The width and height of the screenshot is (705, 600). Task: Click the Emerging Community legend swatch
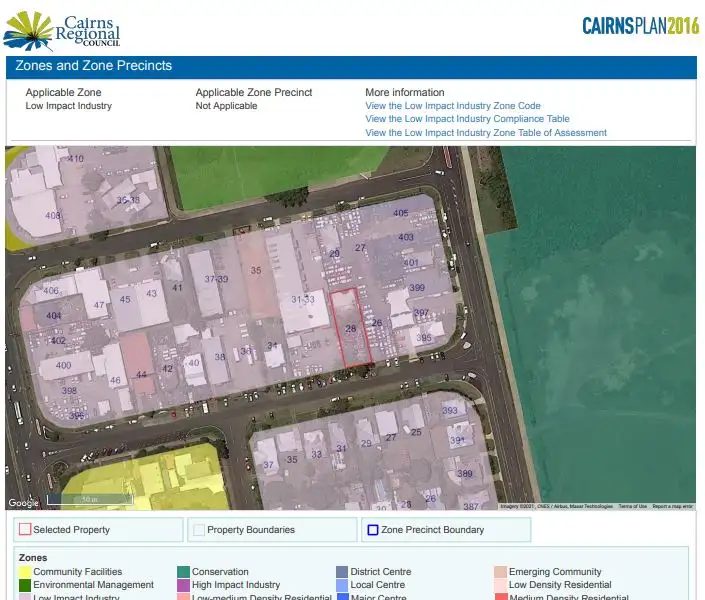pyautogui.click(x=500, y=572)
